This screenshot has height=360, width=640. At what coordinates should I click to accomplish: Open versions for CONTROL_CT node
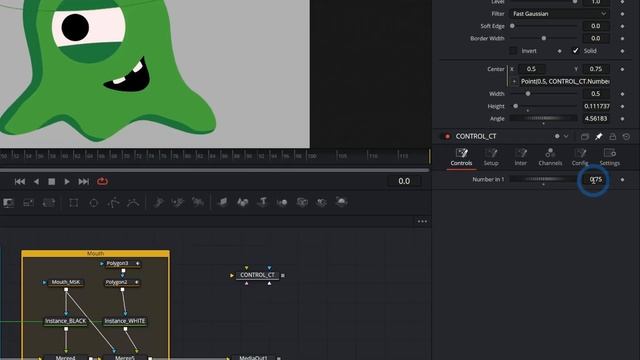[x=585, y=136]
